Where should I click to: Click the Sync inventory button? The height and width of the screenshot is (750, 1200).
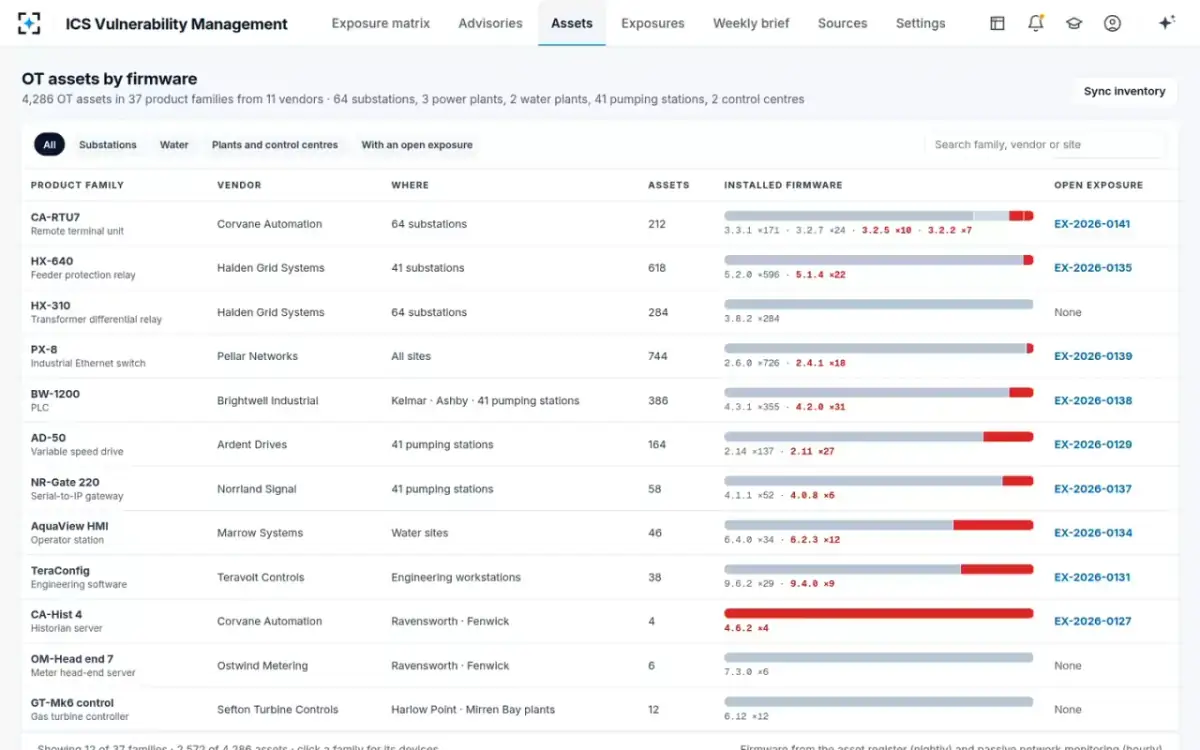[1124, 91]
